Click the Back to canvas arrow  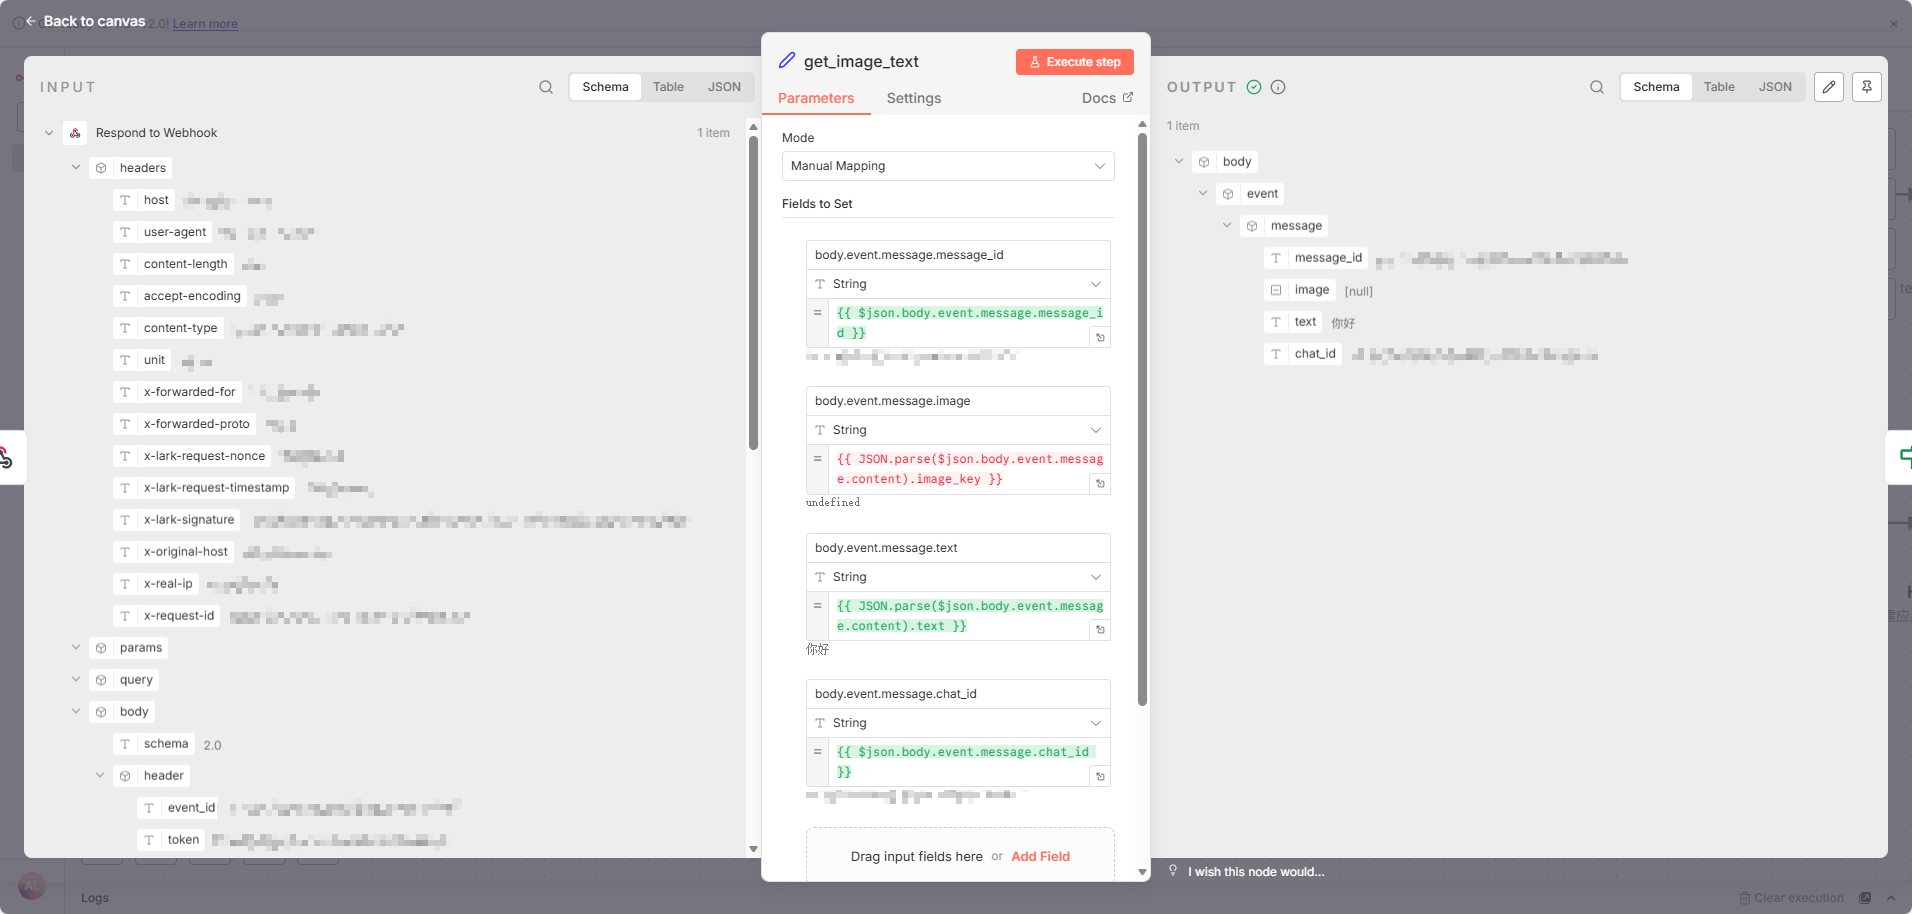click(x=31, y=21)
